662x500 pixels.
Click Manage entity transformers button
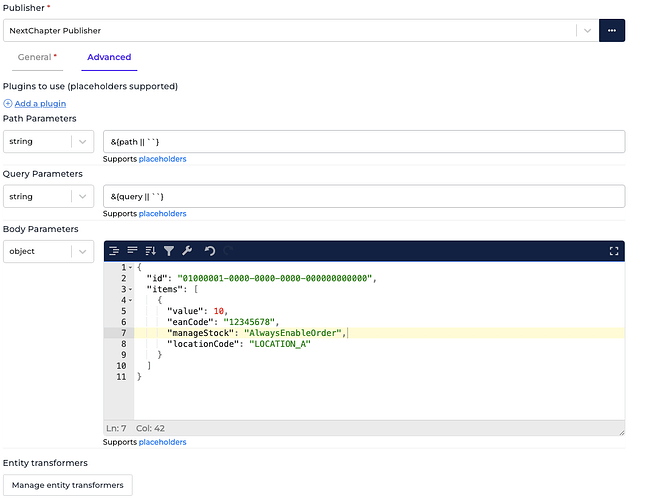coord(68,485)
